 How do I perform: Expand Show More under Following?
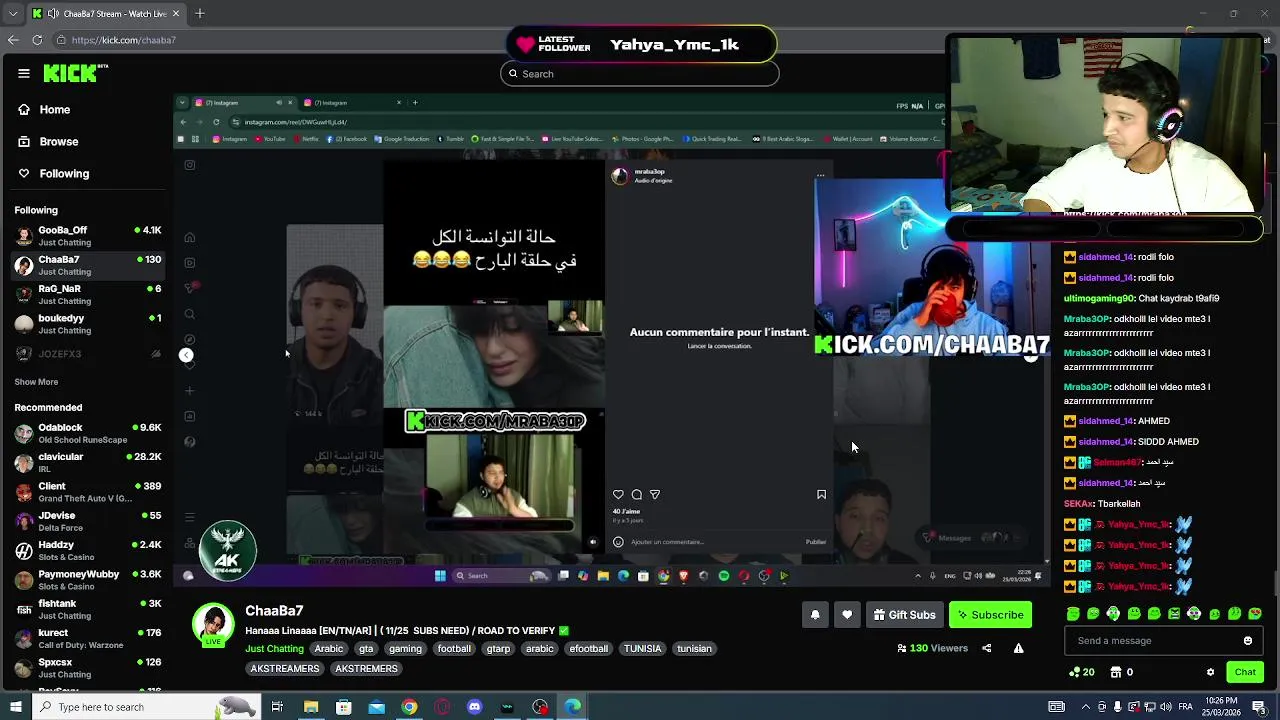(36, 382)
